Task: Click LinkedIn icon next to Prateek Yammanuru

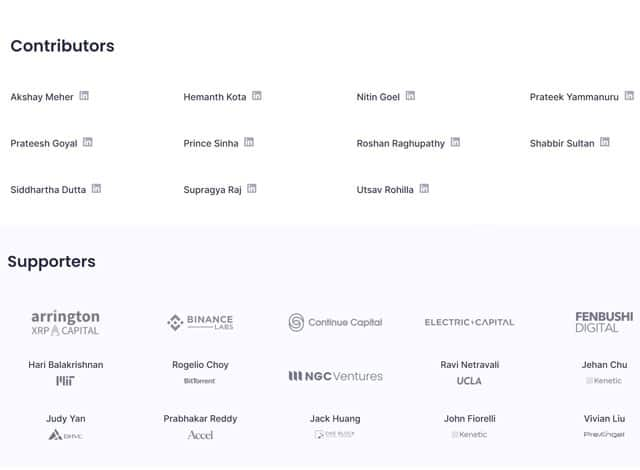Action: click(x=629, y=95)
